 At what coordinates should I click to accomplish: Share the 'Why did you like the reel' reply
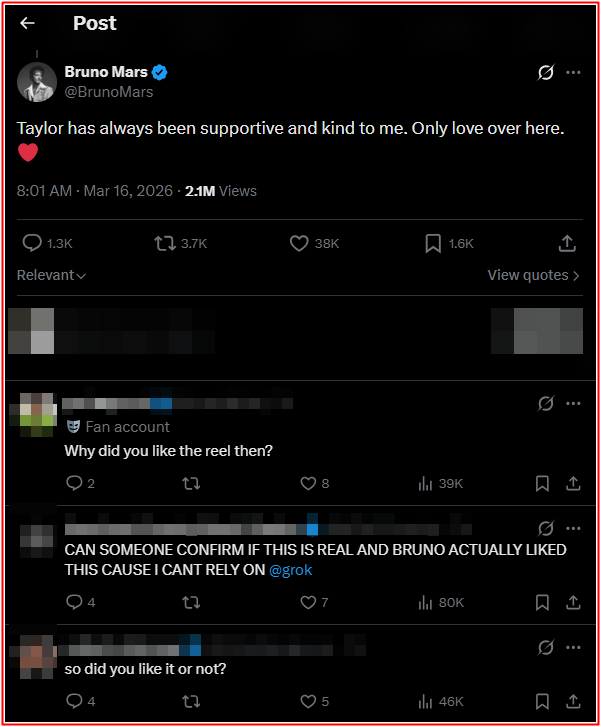coord(573,483)
